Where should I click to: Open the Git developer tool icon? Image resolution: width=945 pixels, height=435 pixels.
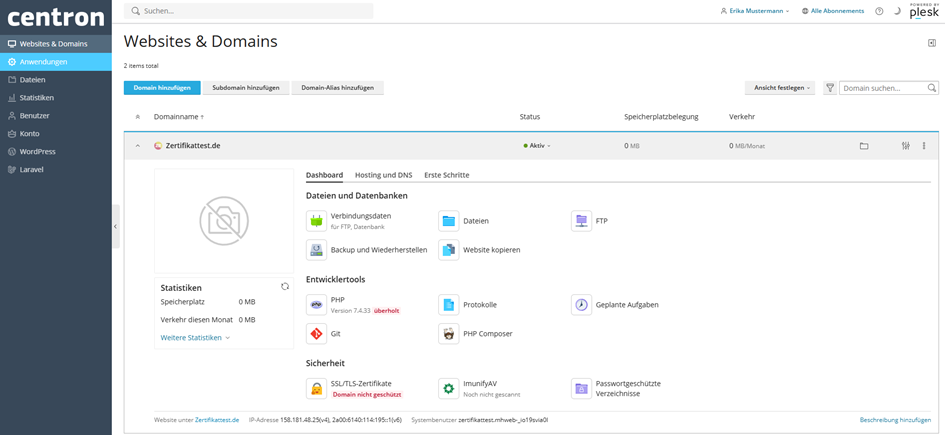click(316, 334)
